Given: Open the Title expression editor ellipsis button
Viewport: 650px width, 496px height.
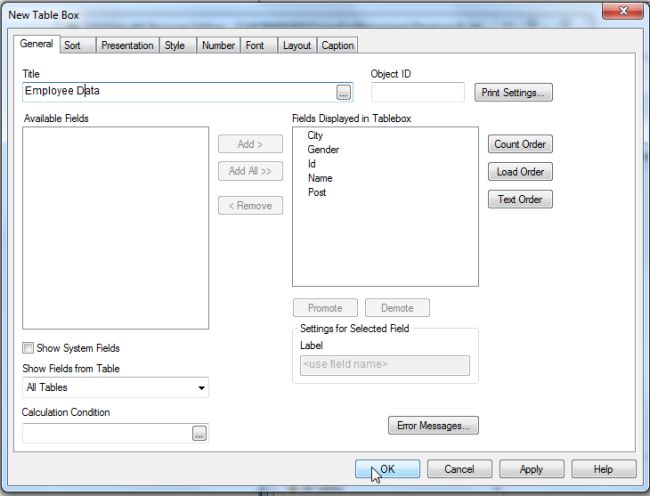Looking at the screenshot, I should click(x=343, y=92).
